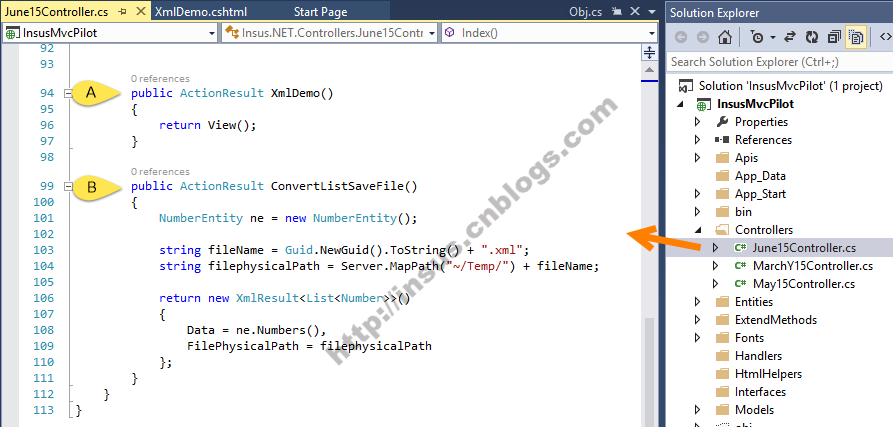Pin icon on June15Controller.cs tab
Screen dimensions: 893x427
[x=124, y=11]
